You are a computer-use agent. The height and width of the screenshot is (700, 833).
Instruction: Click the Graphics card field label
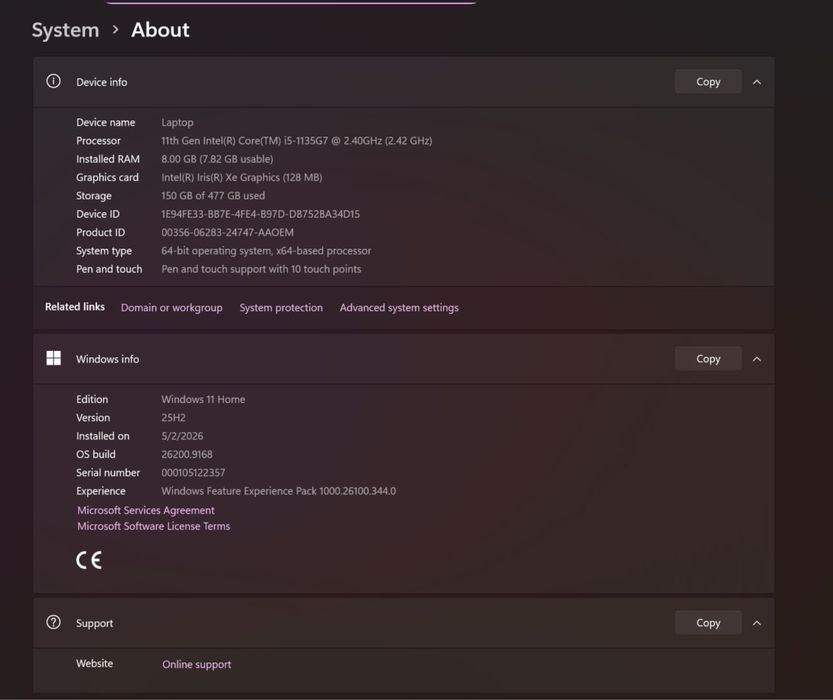(x=107, y=177)
